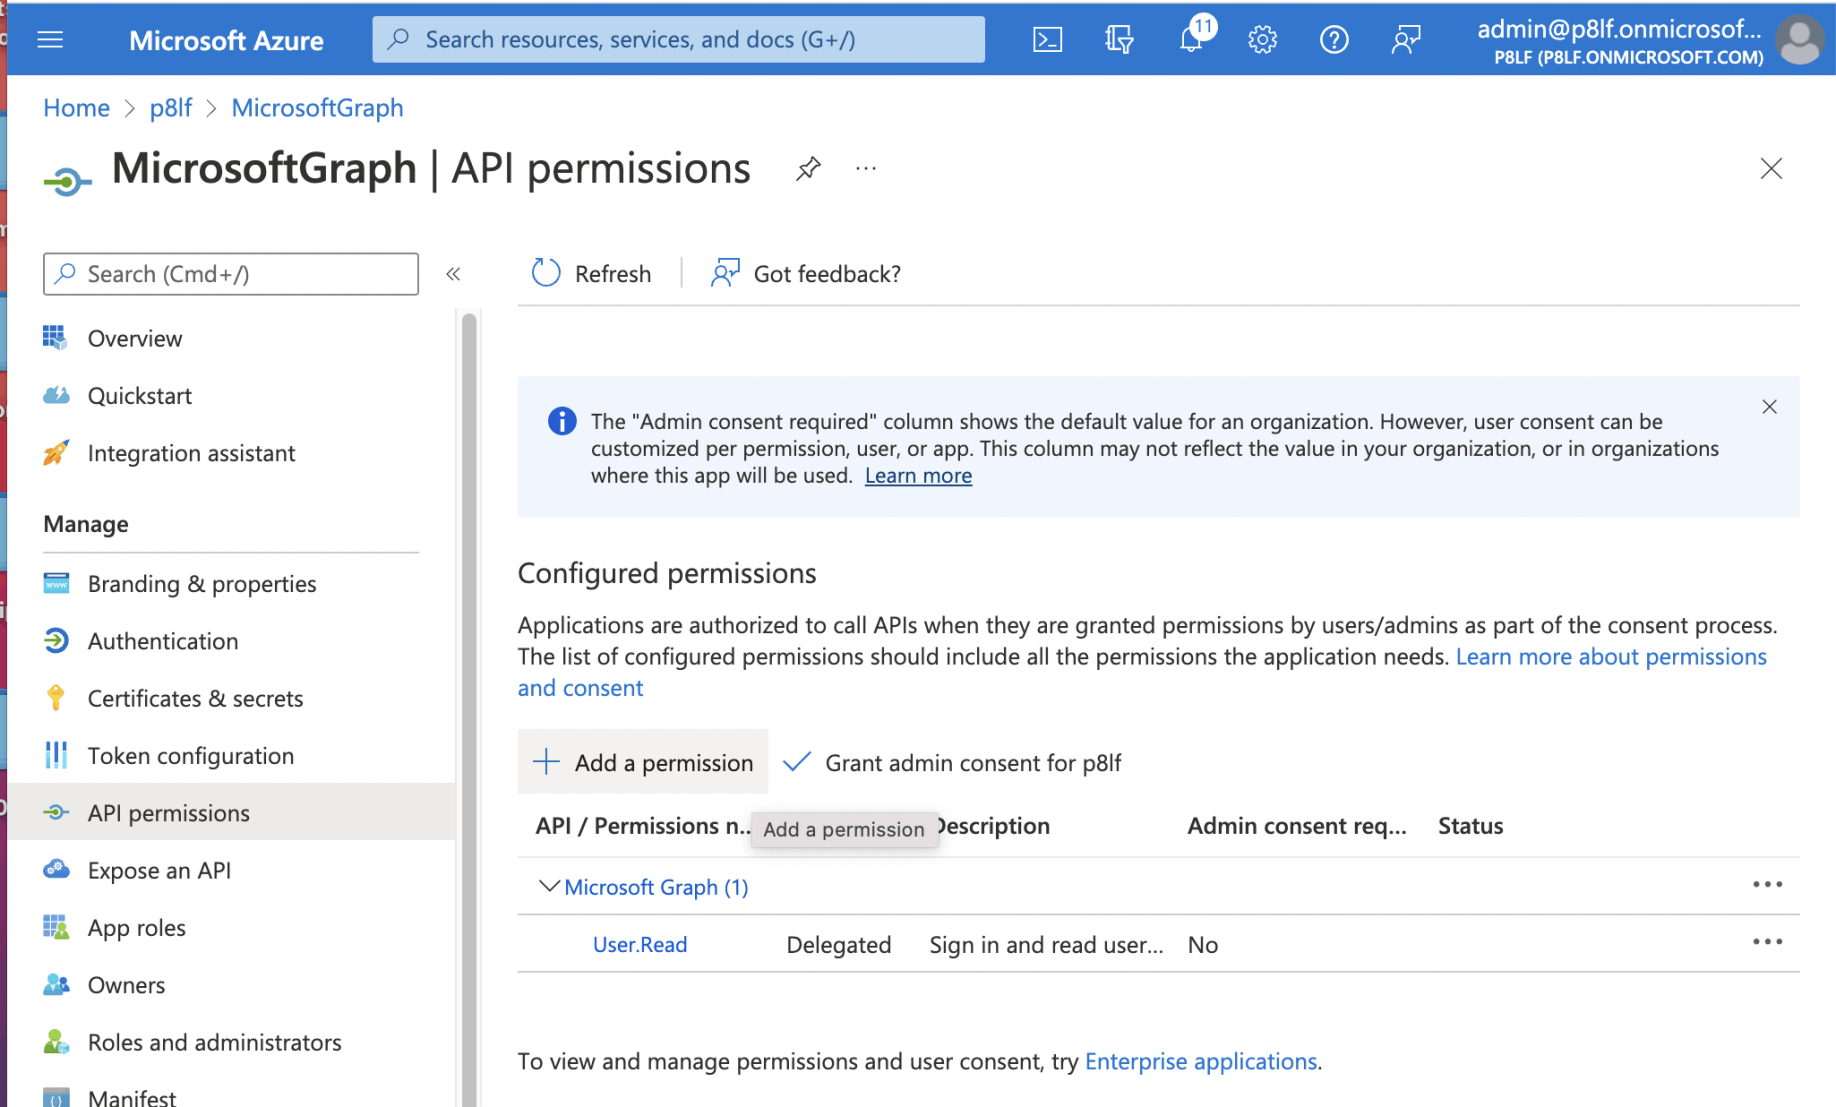Open the Enterprise applications link
This screenshot has width=1836, height=1107.
[1200, 1061]
